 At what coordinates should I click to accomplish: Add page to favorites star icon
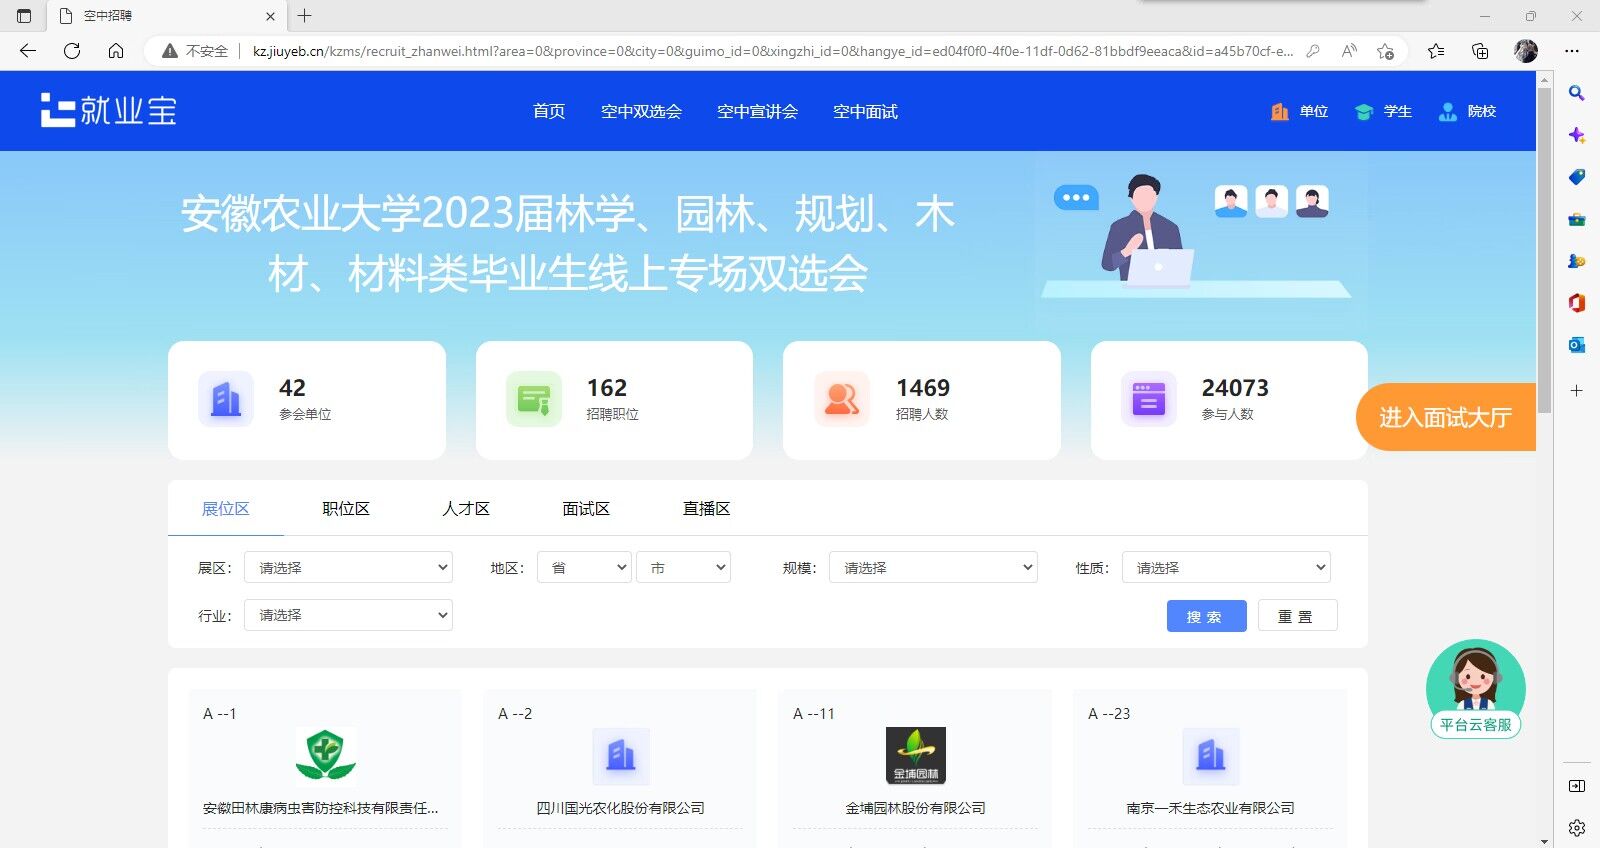click(1385, 51)
